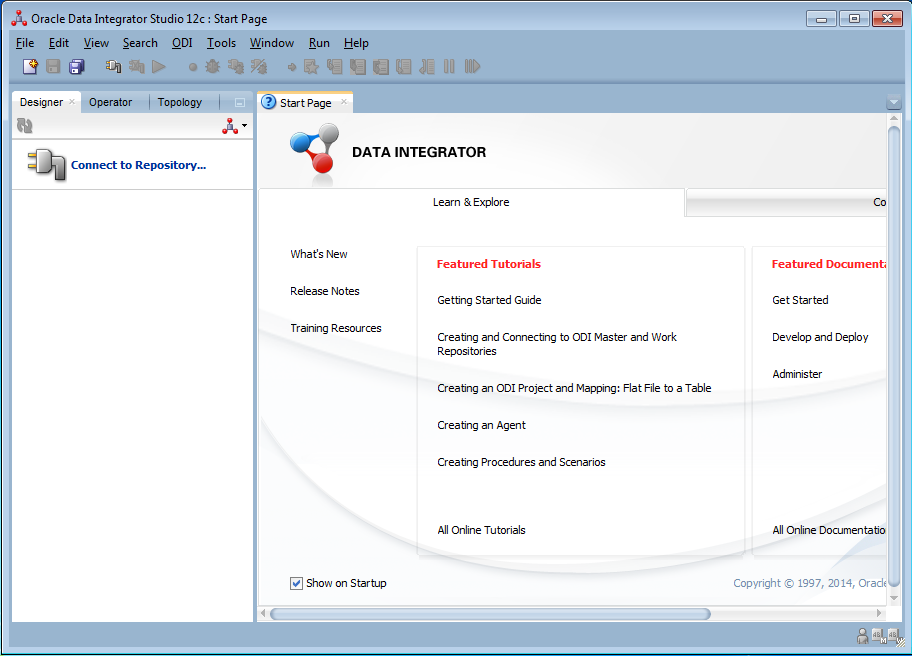Open the Edit menu
Viewport: 912px width, 656px height.
click(x=59, y=43)
